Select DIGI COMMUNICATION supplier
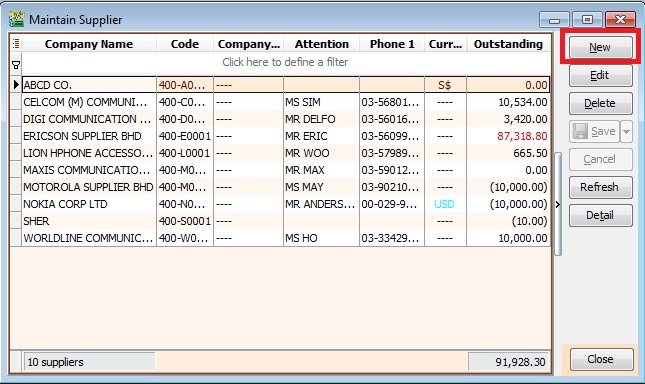The height and width of the screenshot is (384, 645). coord(285,119)
